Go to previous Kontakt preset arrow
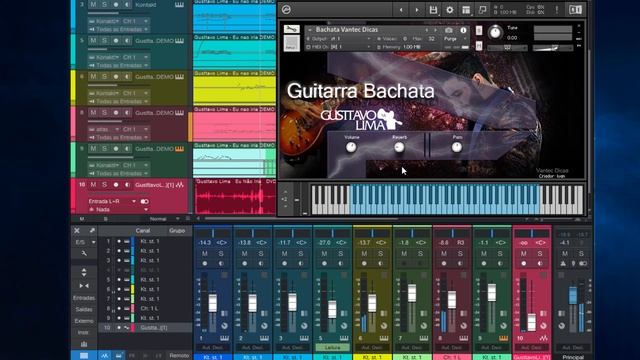Screen dimensions: 640x360 [x=401, y=10]
